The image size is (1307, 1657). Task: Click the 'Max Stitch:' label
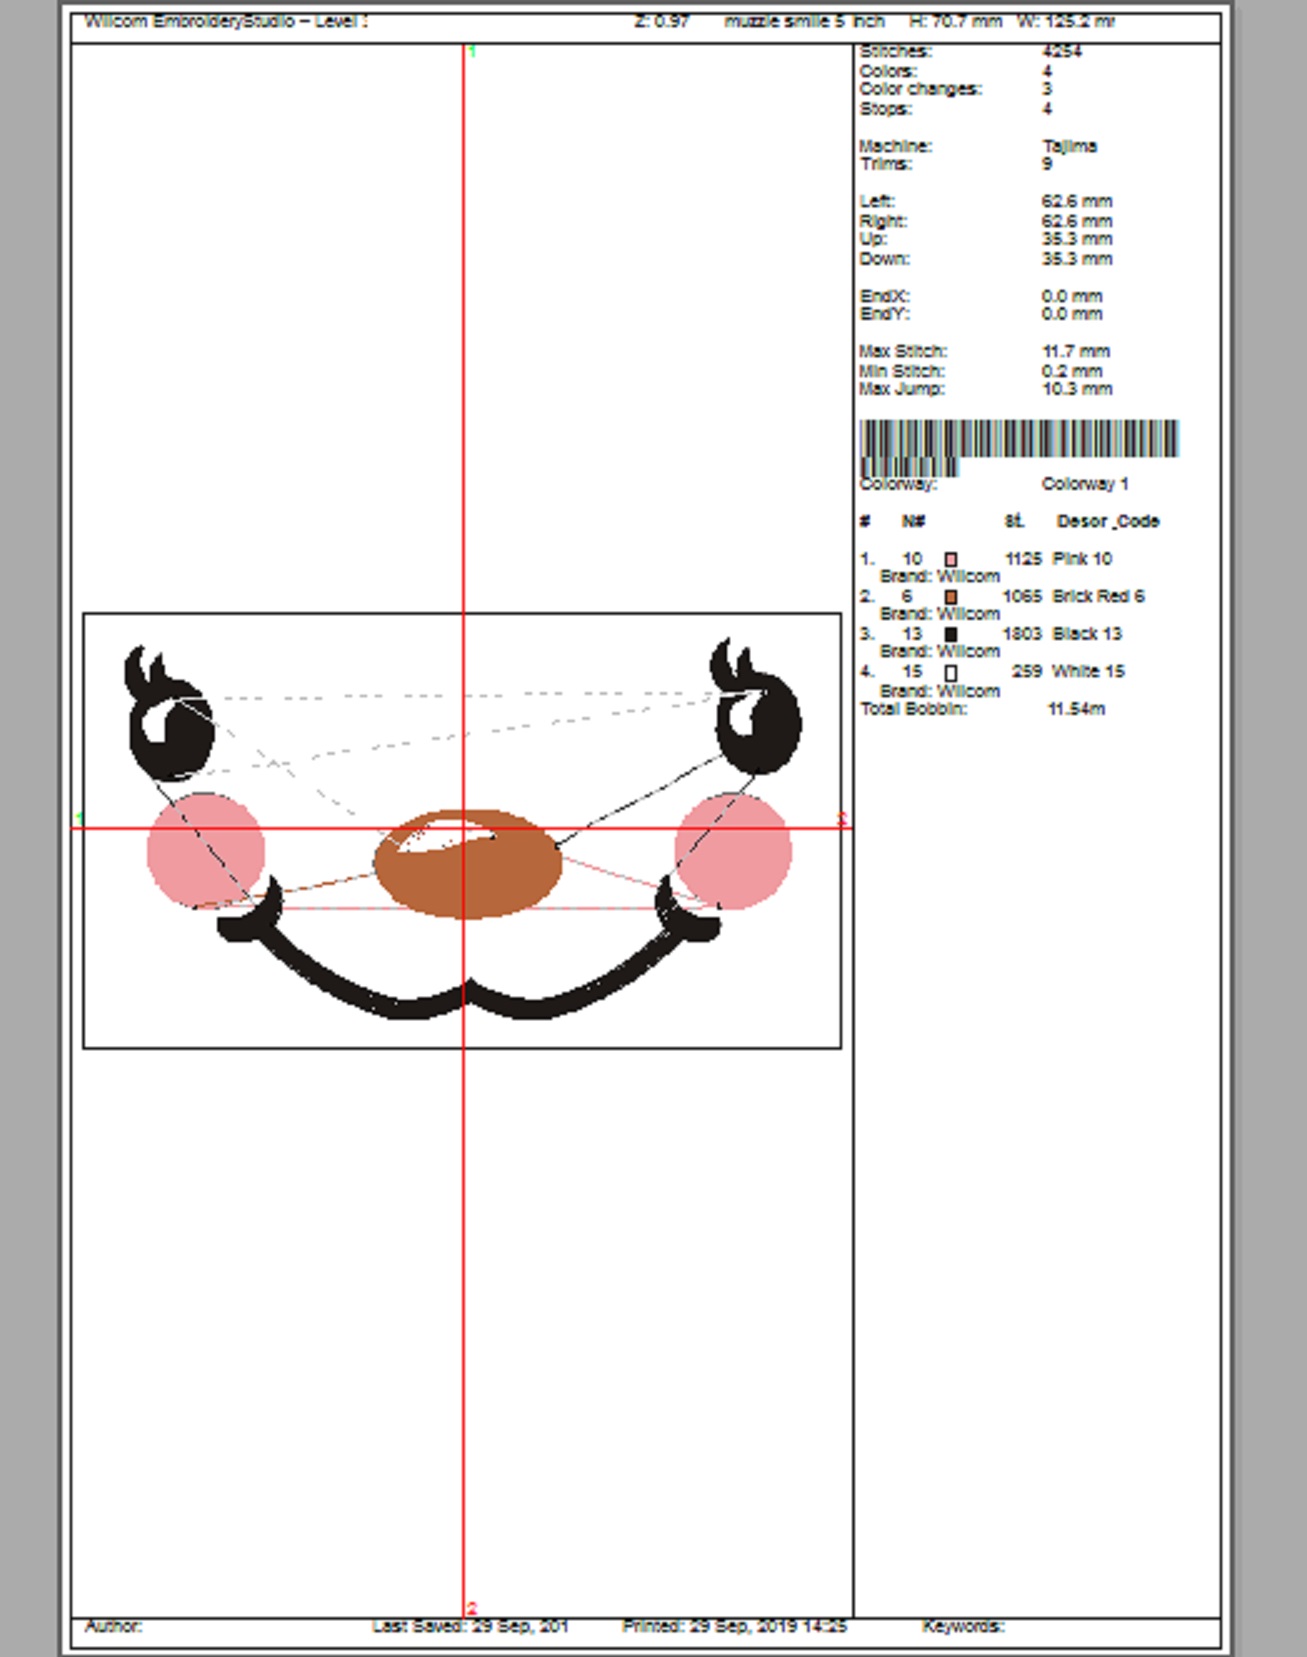click(x=903, y=351)
